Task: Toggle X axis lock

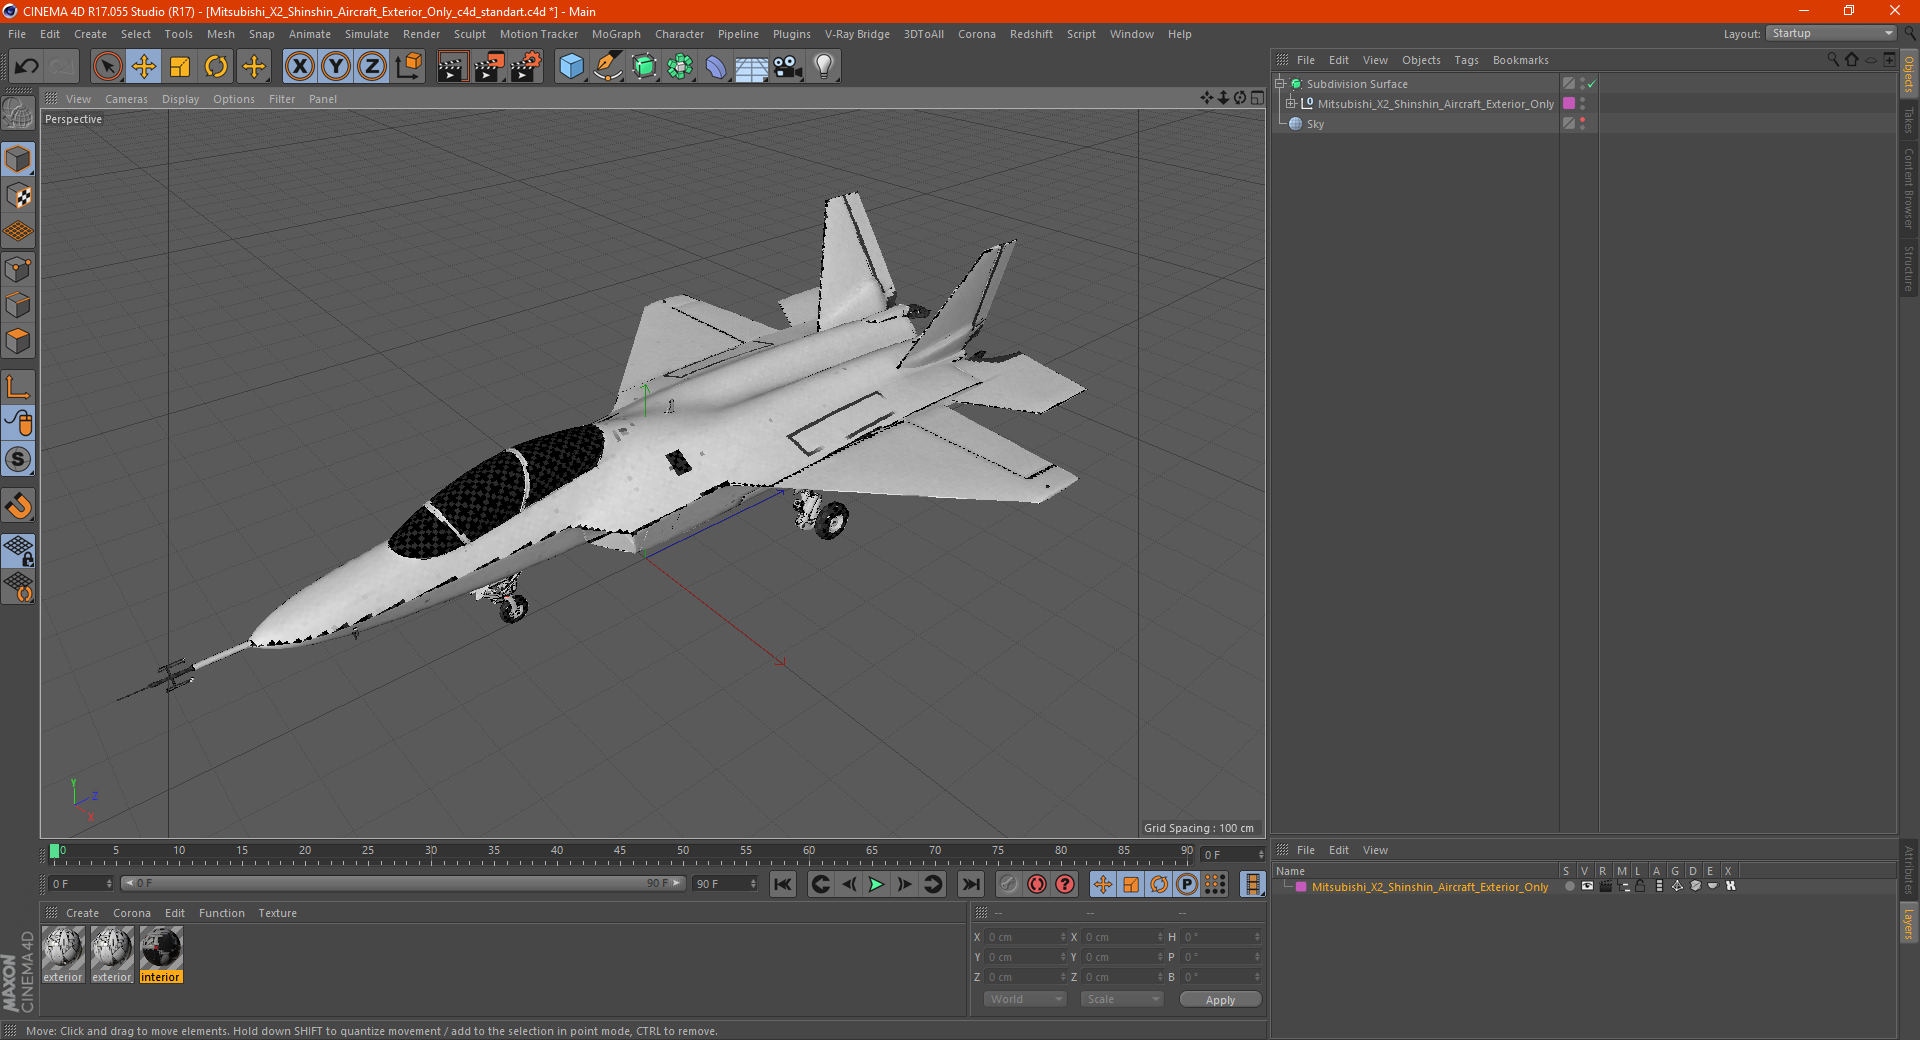Action: point(299,67)
